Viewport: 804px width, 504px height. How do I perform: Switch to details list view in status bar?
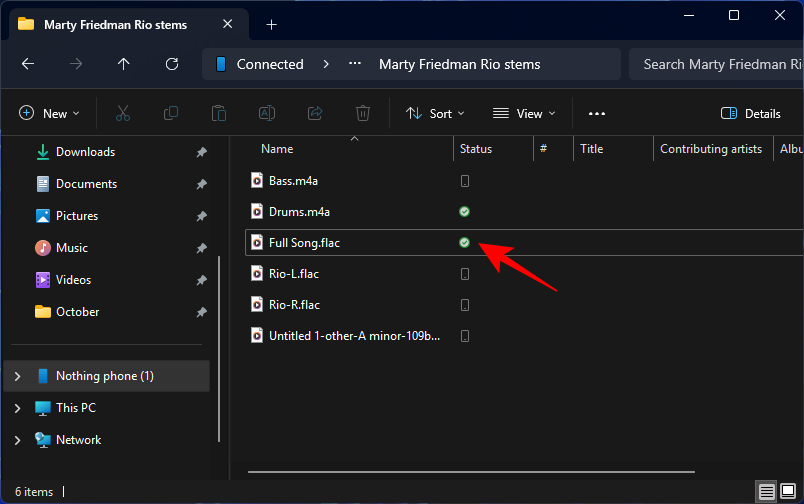click(766, 491)
